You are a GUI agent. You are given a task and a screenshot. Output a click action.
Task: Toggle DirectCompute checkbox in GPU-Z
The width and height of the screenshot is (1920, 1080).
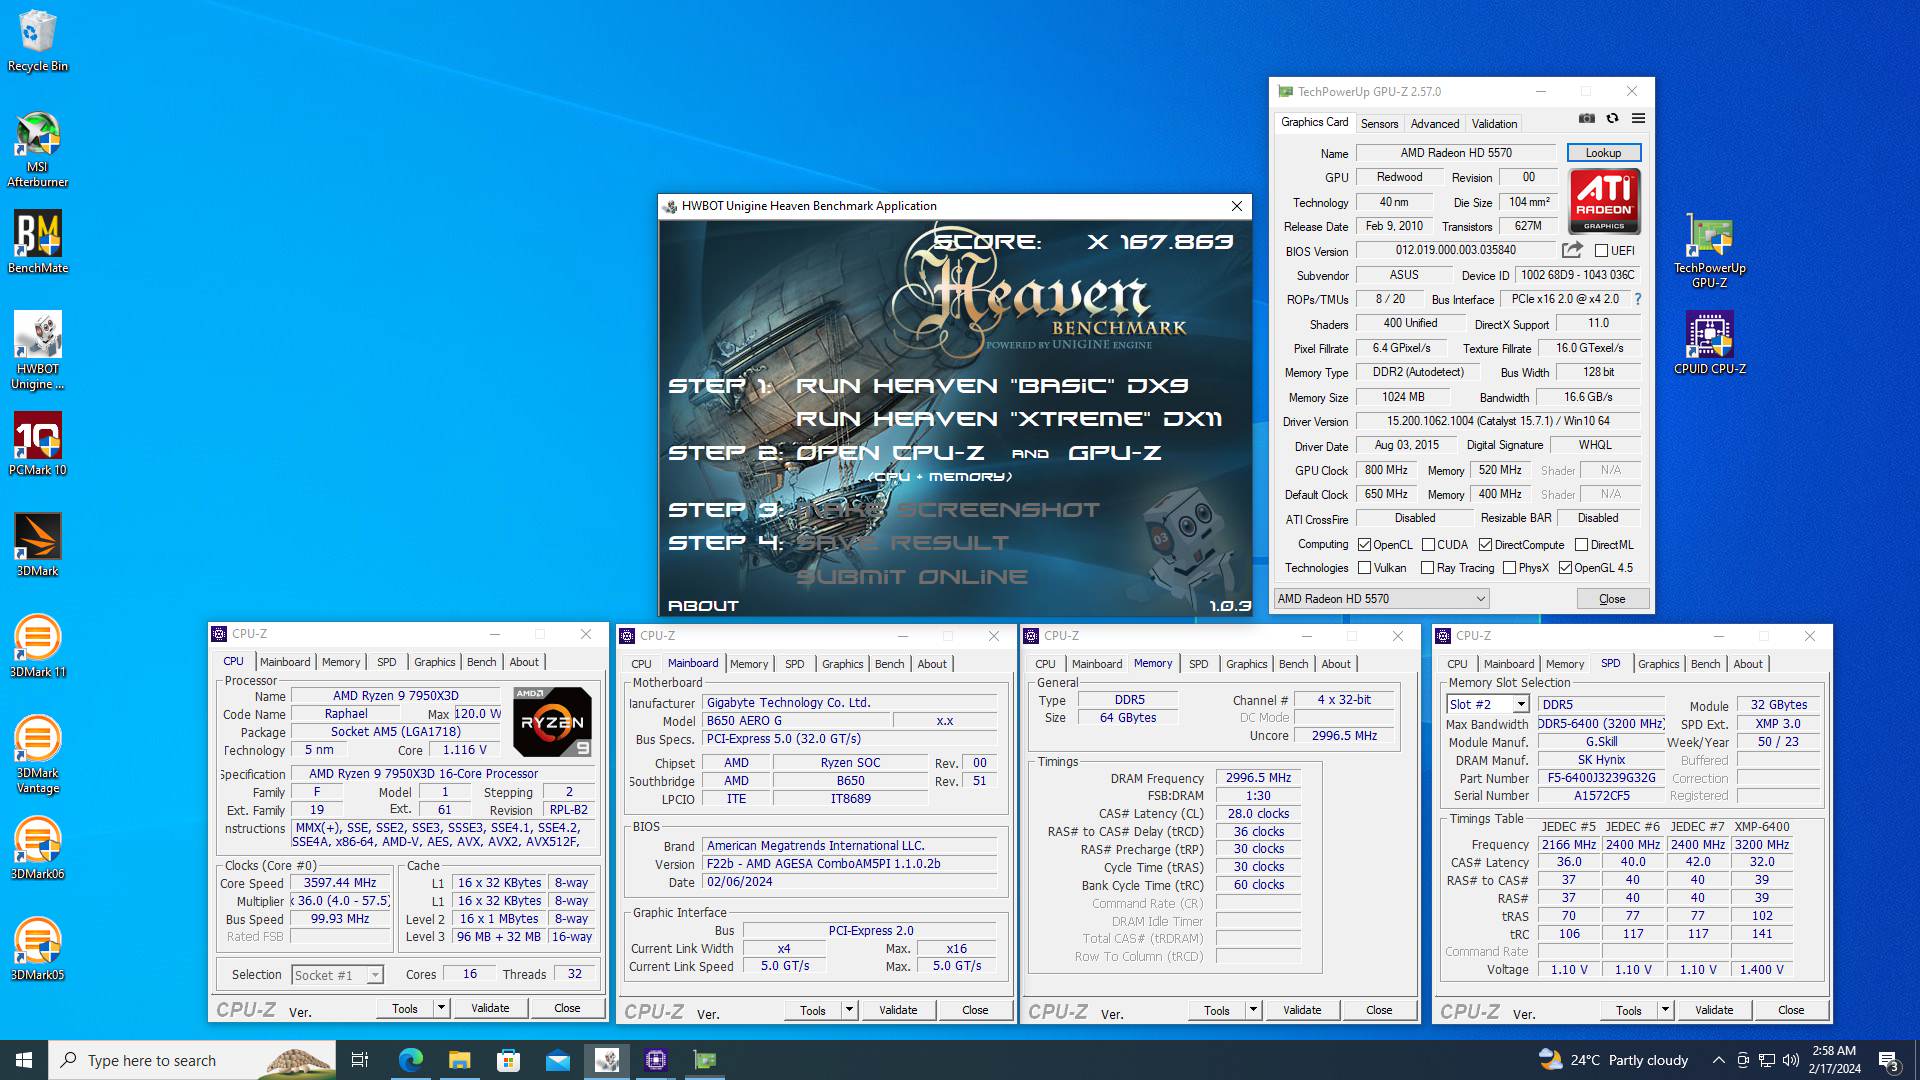click(1485, 545)
